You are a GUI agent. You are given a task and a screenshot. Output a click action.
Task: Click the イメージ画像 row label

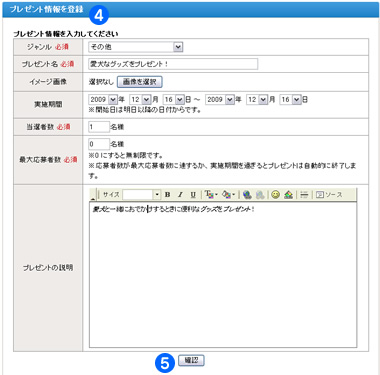coord(48,82)
